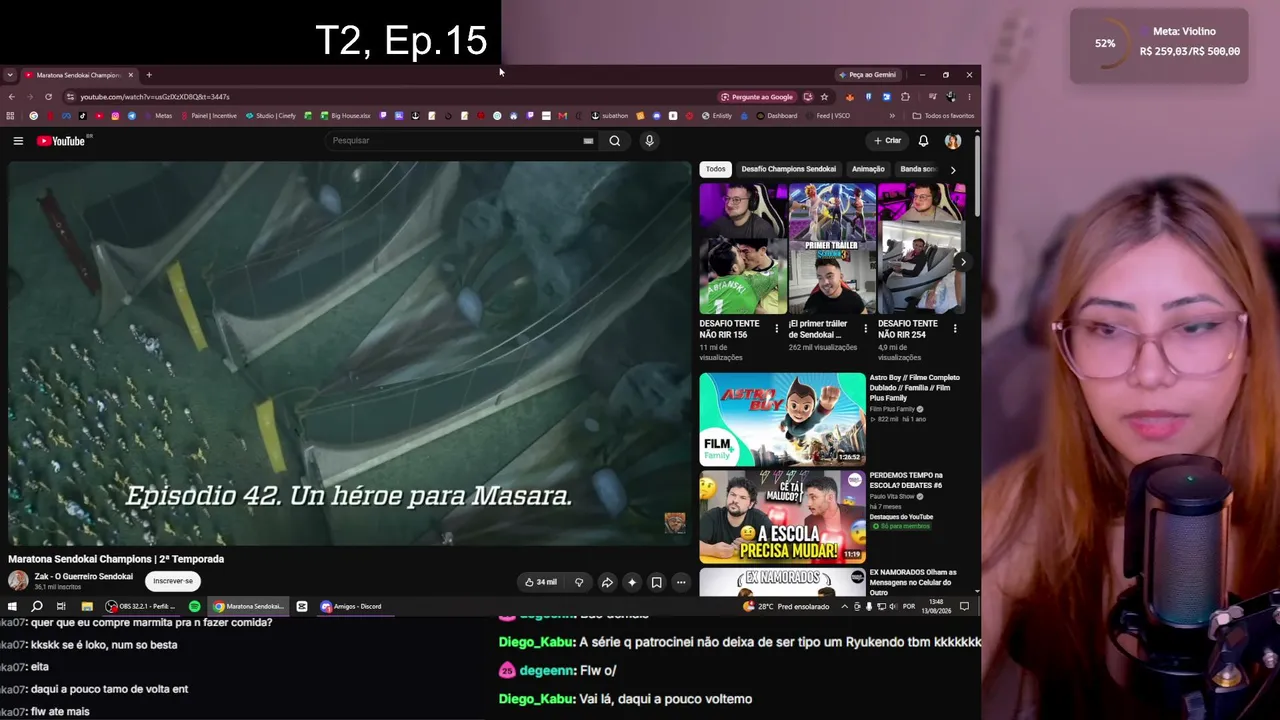Open the Feed | VSCO bookmark
1280x720 pixels.
point(828,116)
